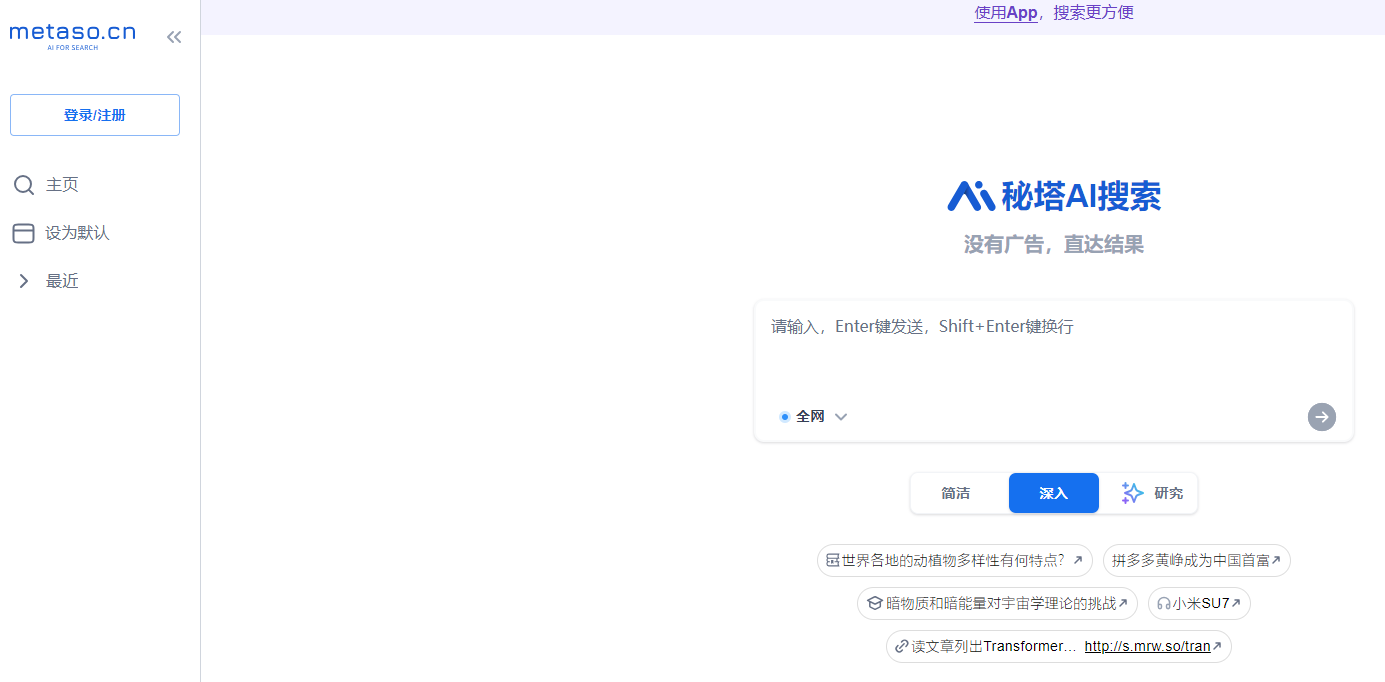Click the headphone icon on 小米SU7 suggestion
1385x682 pixels.
point(1163,604)
